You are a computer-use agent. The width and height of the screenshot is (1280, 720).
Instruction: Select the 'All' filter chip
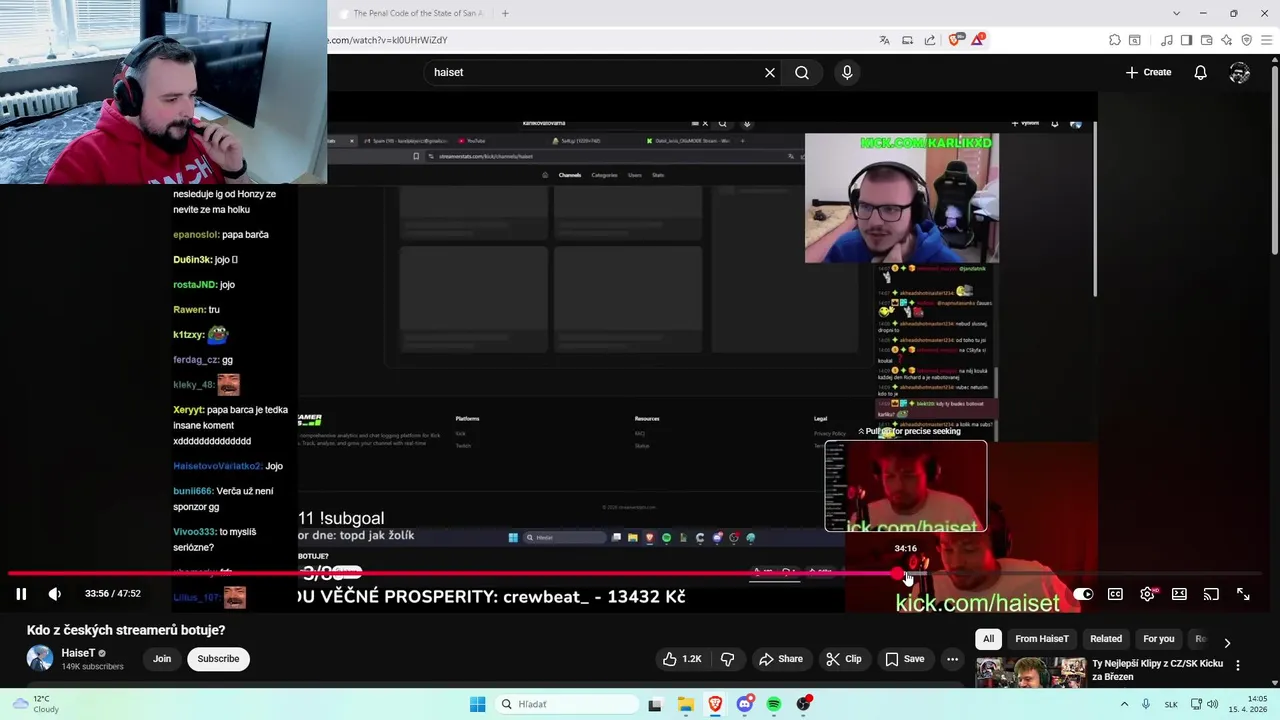coord(988,639)
